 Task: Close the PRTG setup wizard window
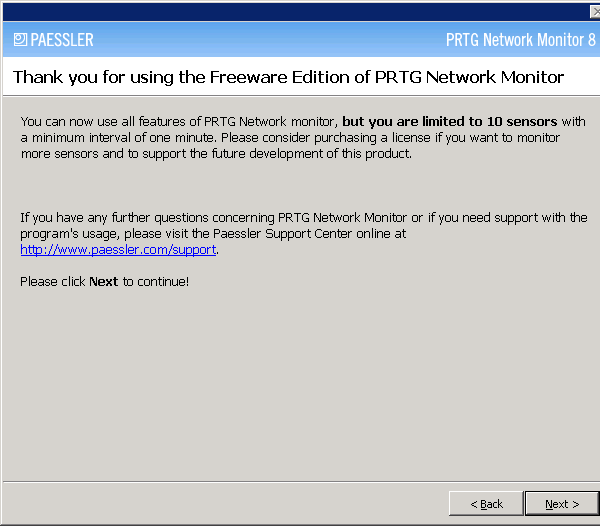(x=595, y=12)
